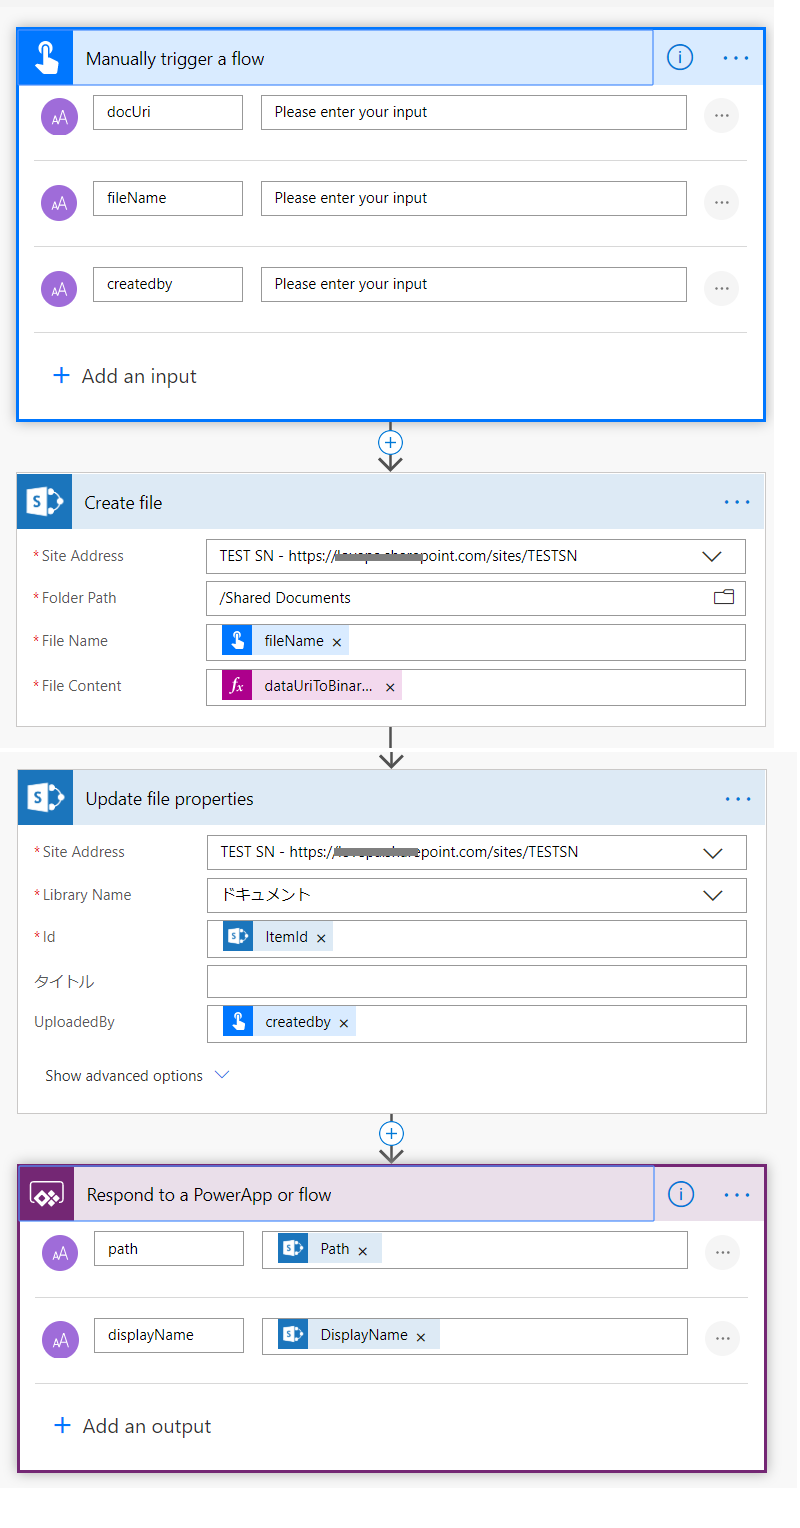Click createdby description placeholder field
This screenshot has height=1528, width=800.
click(474, 284)
